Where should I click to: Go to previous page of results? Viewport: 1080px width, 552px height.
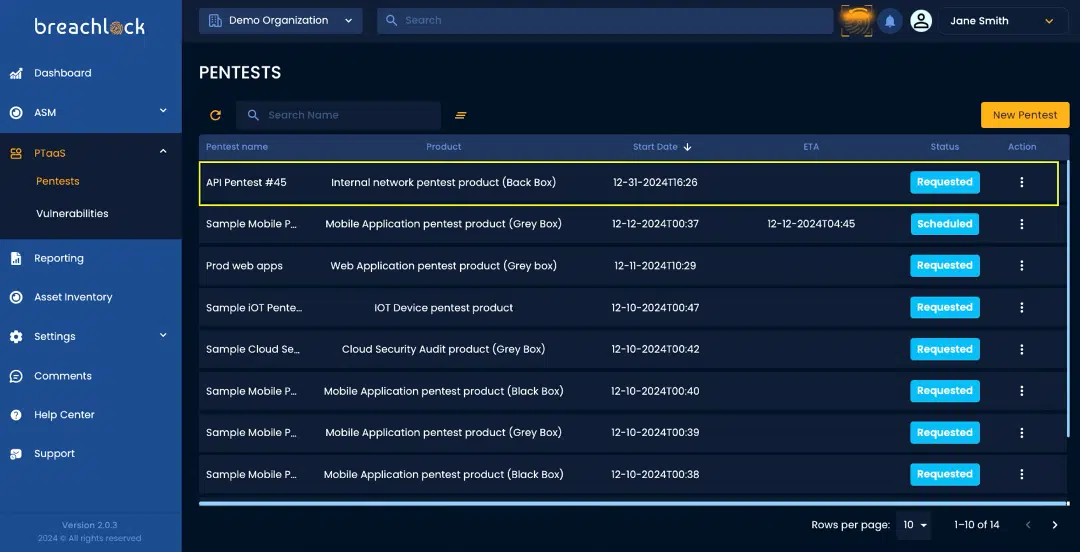click(x=1028, y=525)
